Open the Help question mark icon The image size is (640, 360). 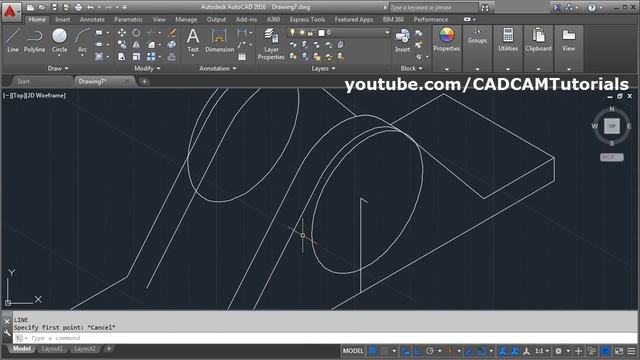(x=591, y=7)
